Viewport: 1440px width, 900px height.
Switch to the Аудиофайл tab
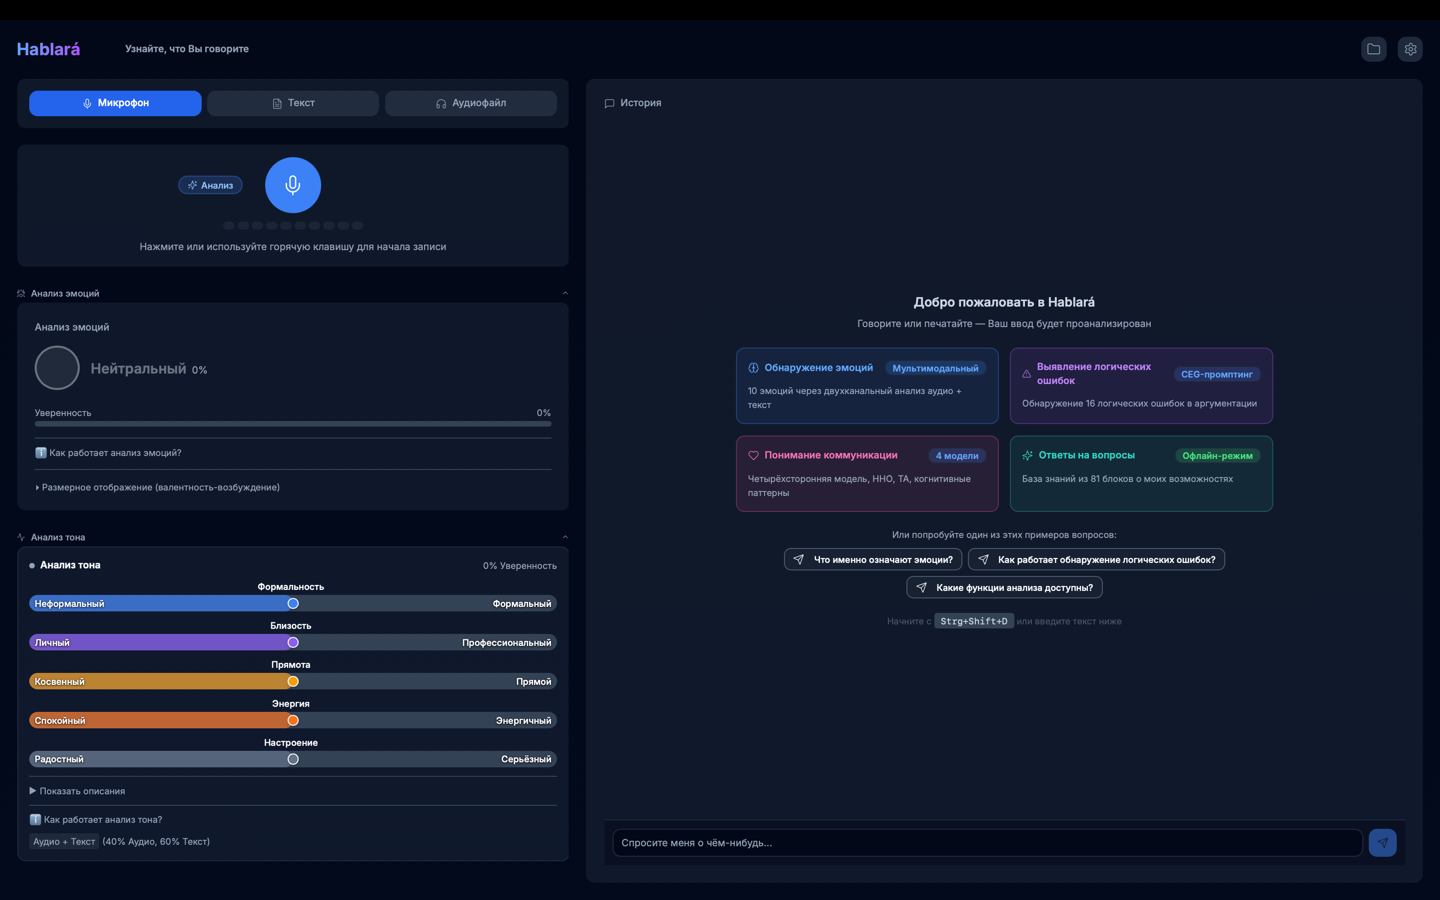pos(470,103)
